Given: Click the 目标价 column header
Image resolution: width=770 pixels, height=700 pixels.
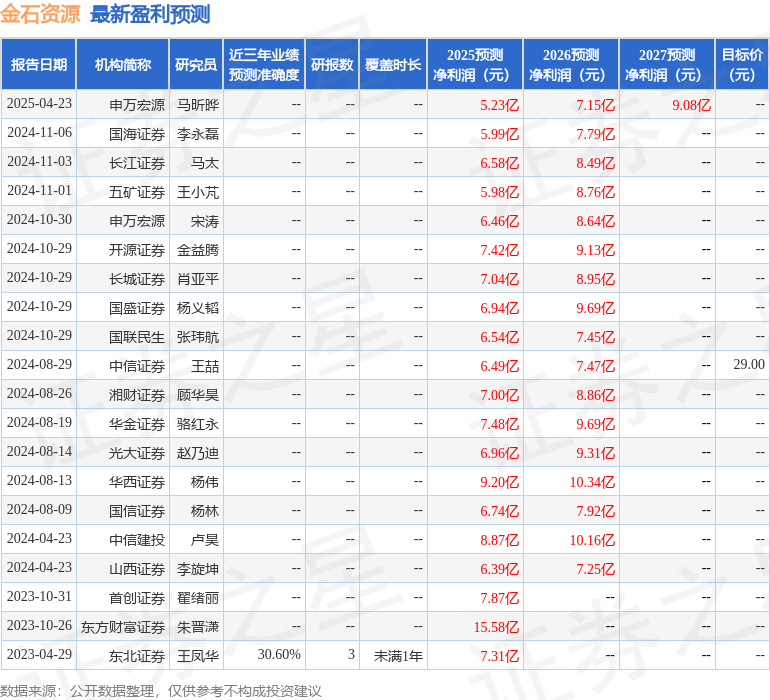Looking at the screenshot, I should coord(742,65).
